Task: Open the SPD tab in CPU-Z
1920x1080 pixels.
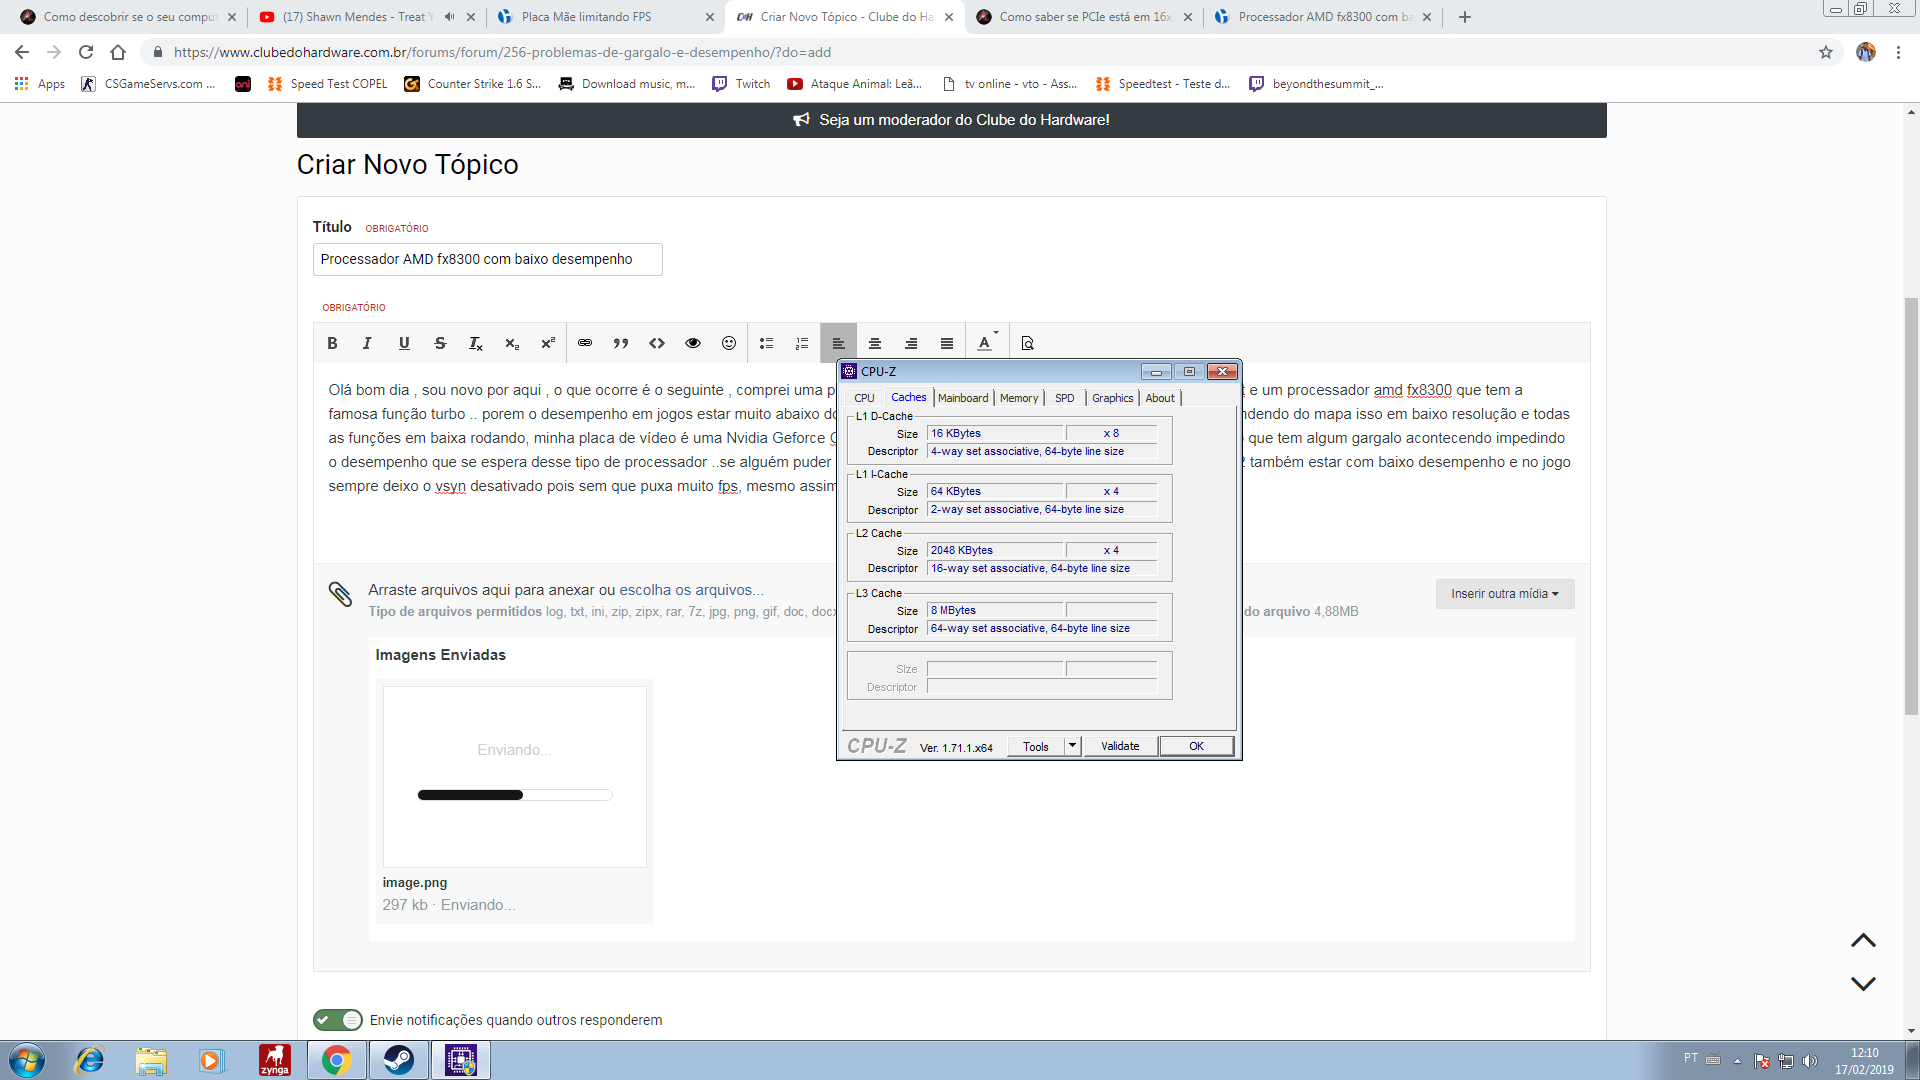Action: [1065, 398]
